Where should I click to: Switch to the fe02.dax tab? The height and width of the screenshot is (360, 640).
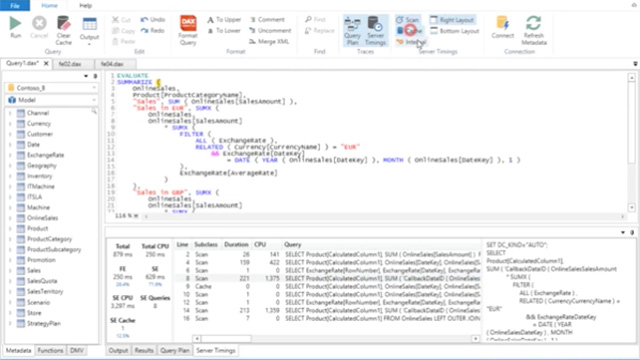point(70,64)
